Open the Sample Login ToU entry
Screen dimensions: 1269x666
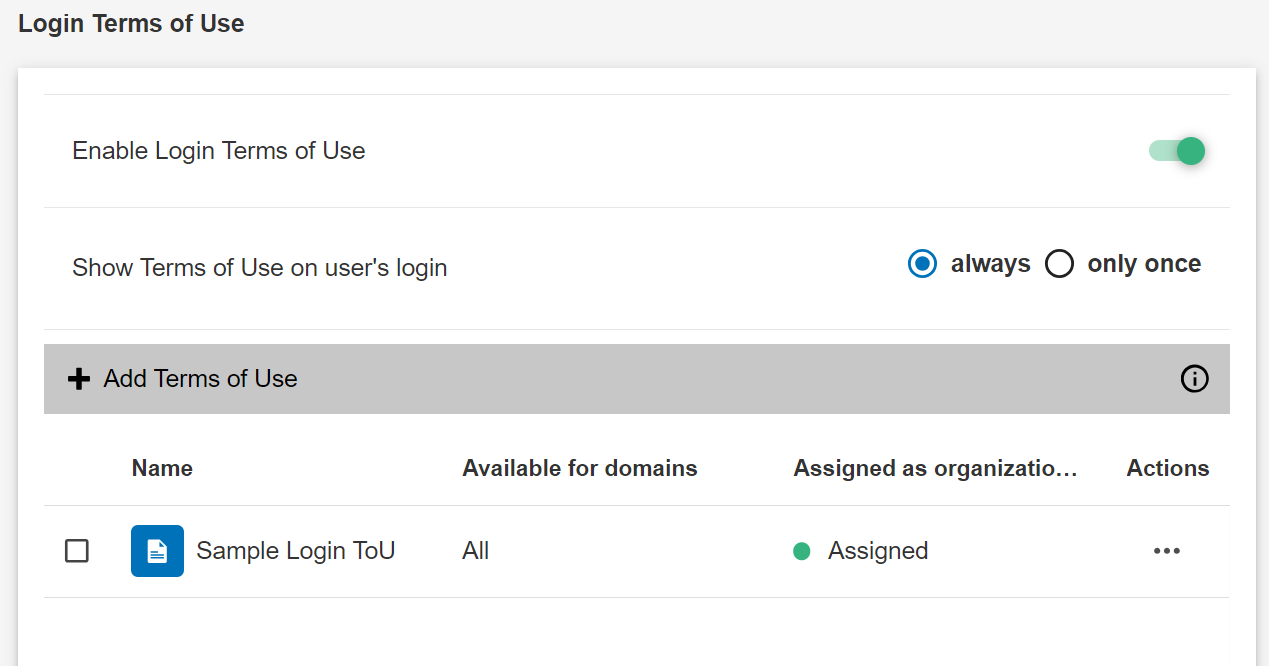point(296,550)
